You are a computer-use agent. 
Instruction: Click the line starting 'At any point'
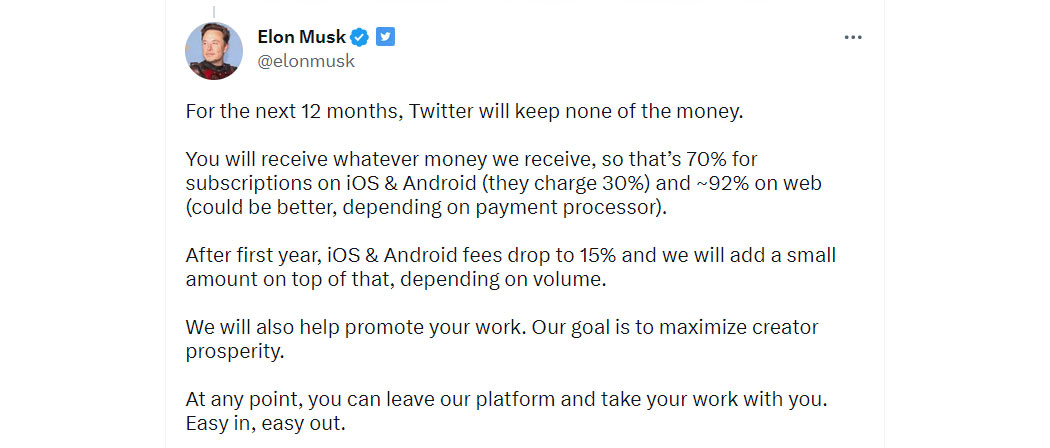(507, 400)
